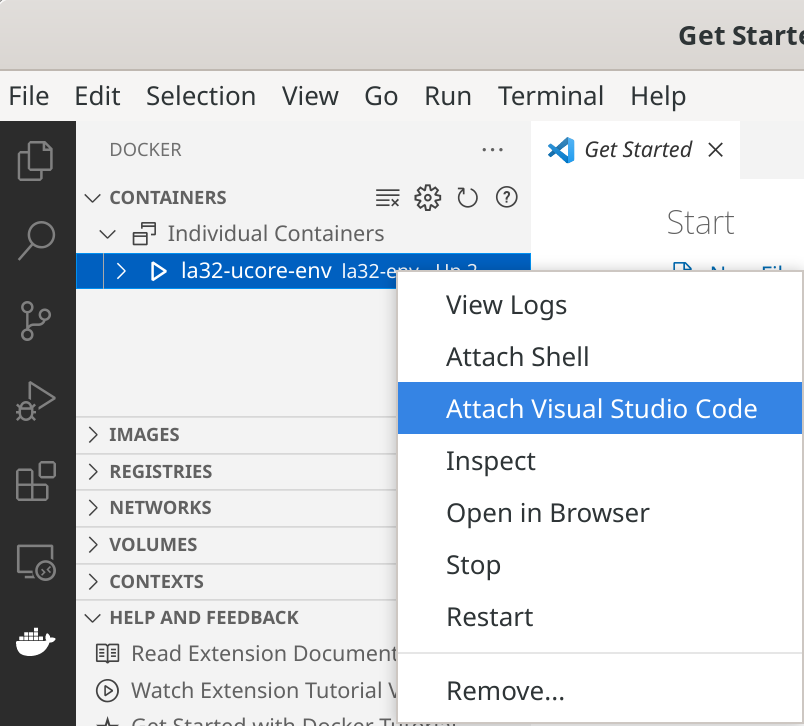Screen dimensions: 804x726
Task: Open the Docker whale icon in activity bar
Action: point(36,641)
